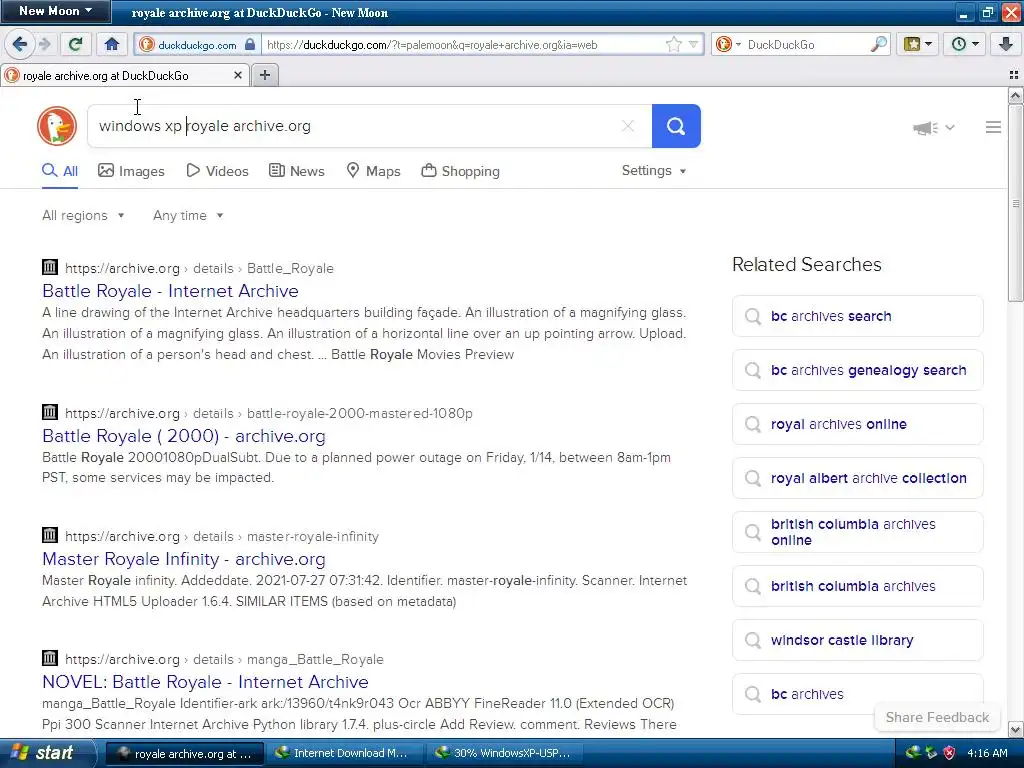Click archive.org favicon beside Battle_Royale URL
1024x768 pixels.
tap(50, 267)
